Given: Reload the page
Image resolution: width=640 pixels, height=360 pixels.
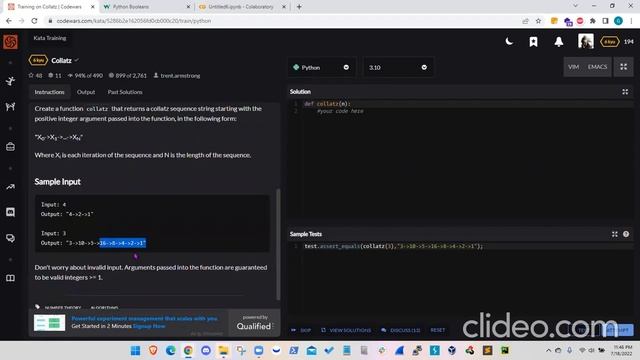Looking at the screenshot, I should tap(34, 21).
